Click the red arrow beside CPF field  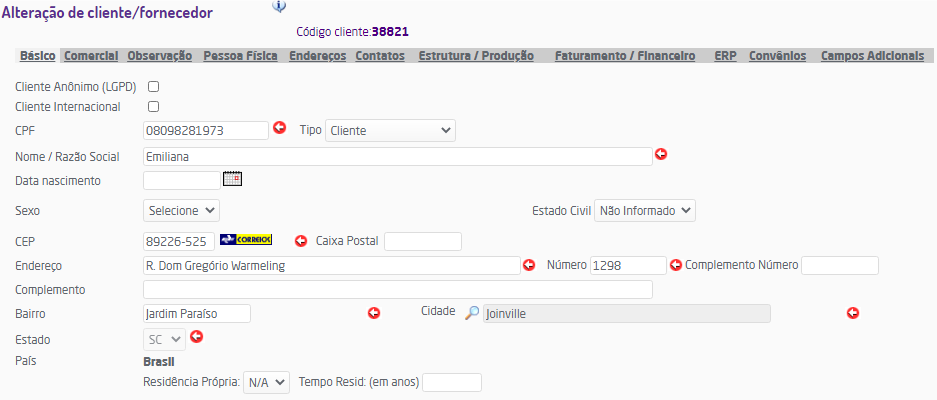point(280,128)
